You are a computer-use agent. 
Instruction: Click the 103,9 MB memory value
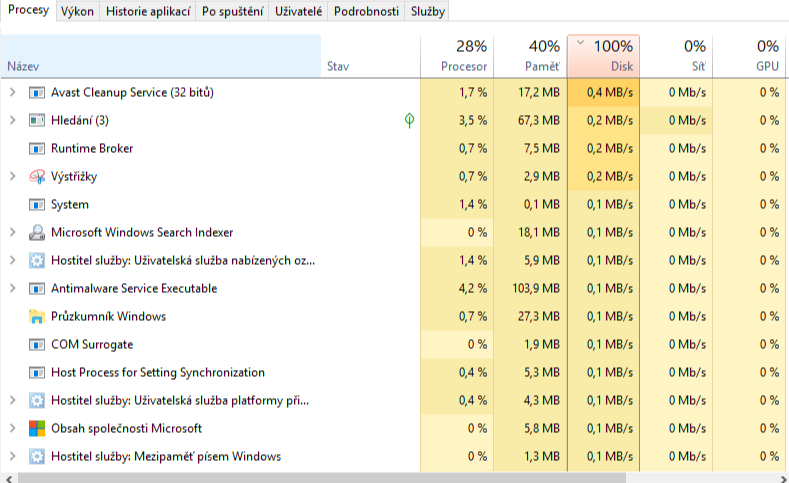coord(536,288)
